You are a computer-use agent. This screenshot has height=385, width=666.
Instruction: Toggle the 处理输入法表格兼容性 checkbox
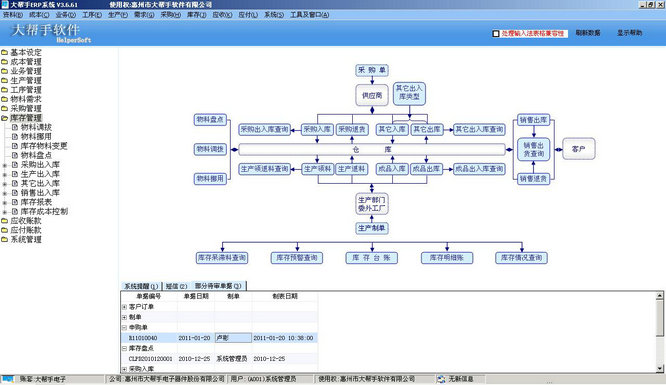point(496,33)
